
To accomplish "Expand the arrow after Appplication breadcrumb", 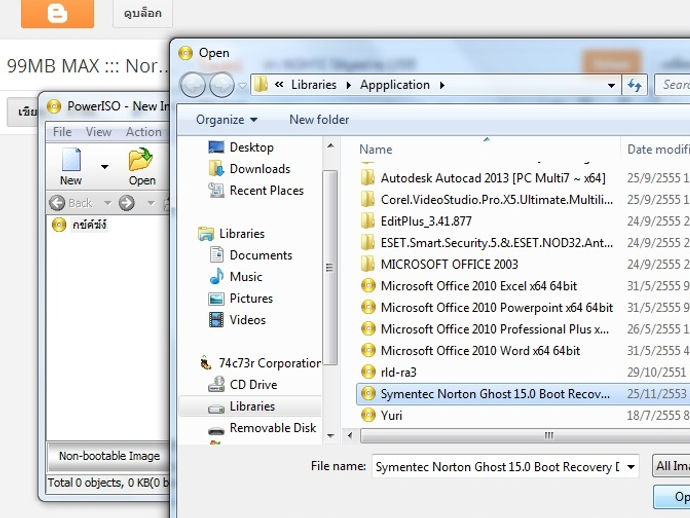I will 442,85.
